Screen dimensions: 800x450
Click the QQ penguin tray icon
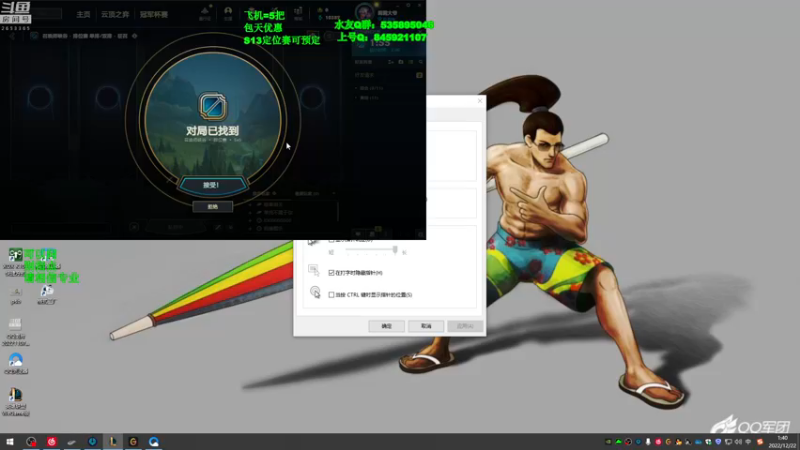[x=679, y=442]
